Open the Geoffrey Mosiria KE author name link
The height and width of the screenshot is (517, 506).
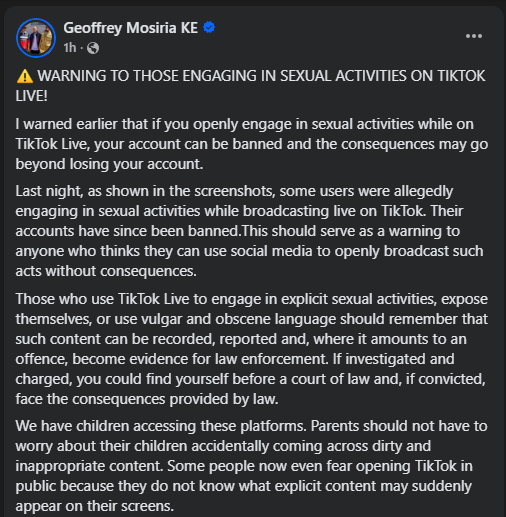[131, 28]
